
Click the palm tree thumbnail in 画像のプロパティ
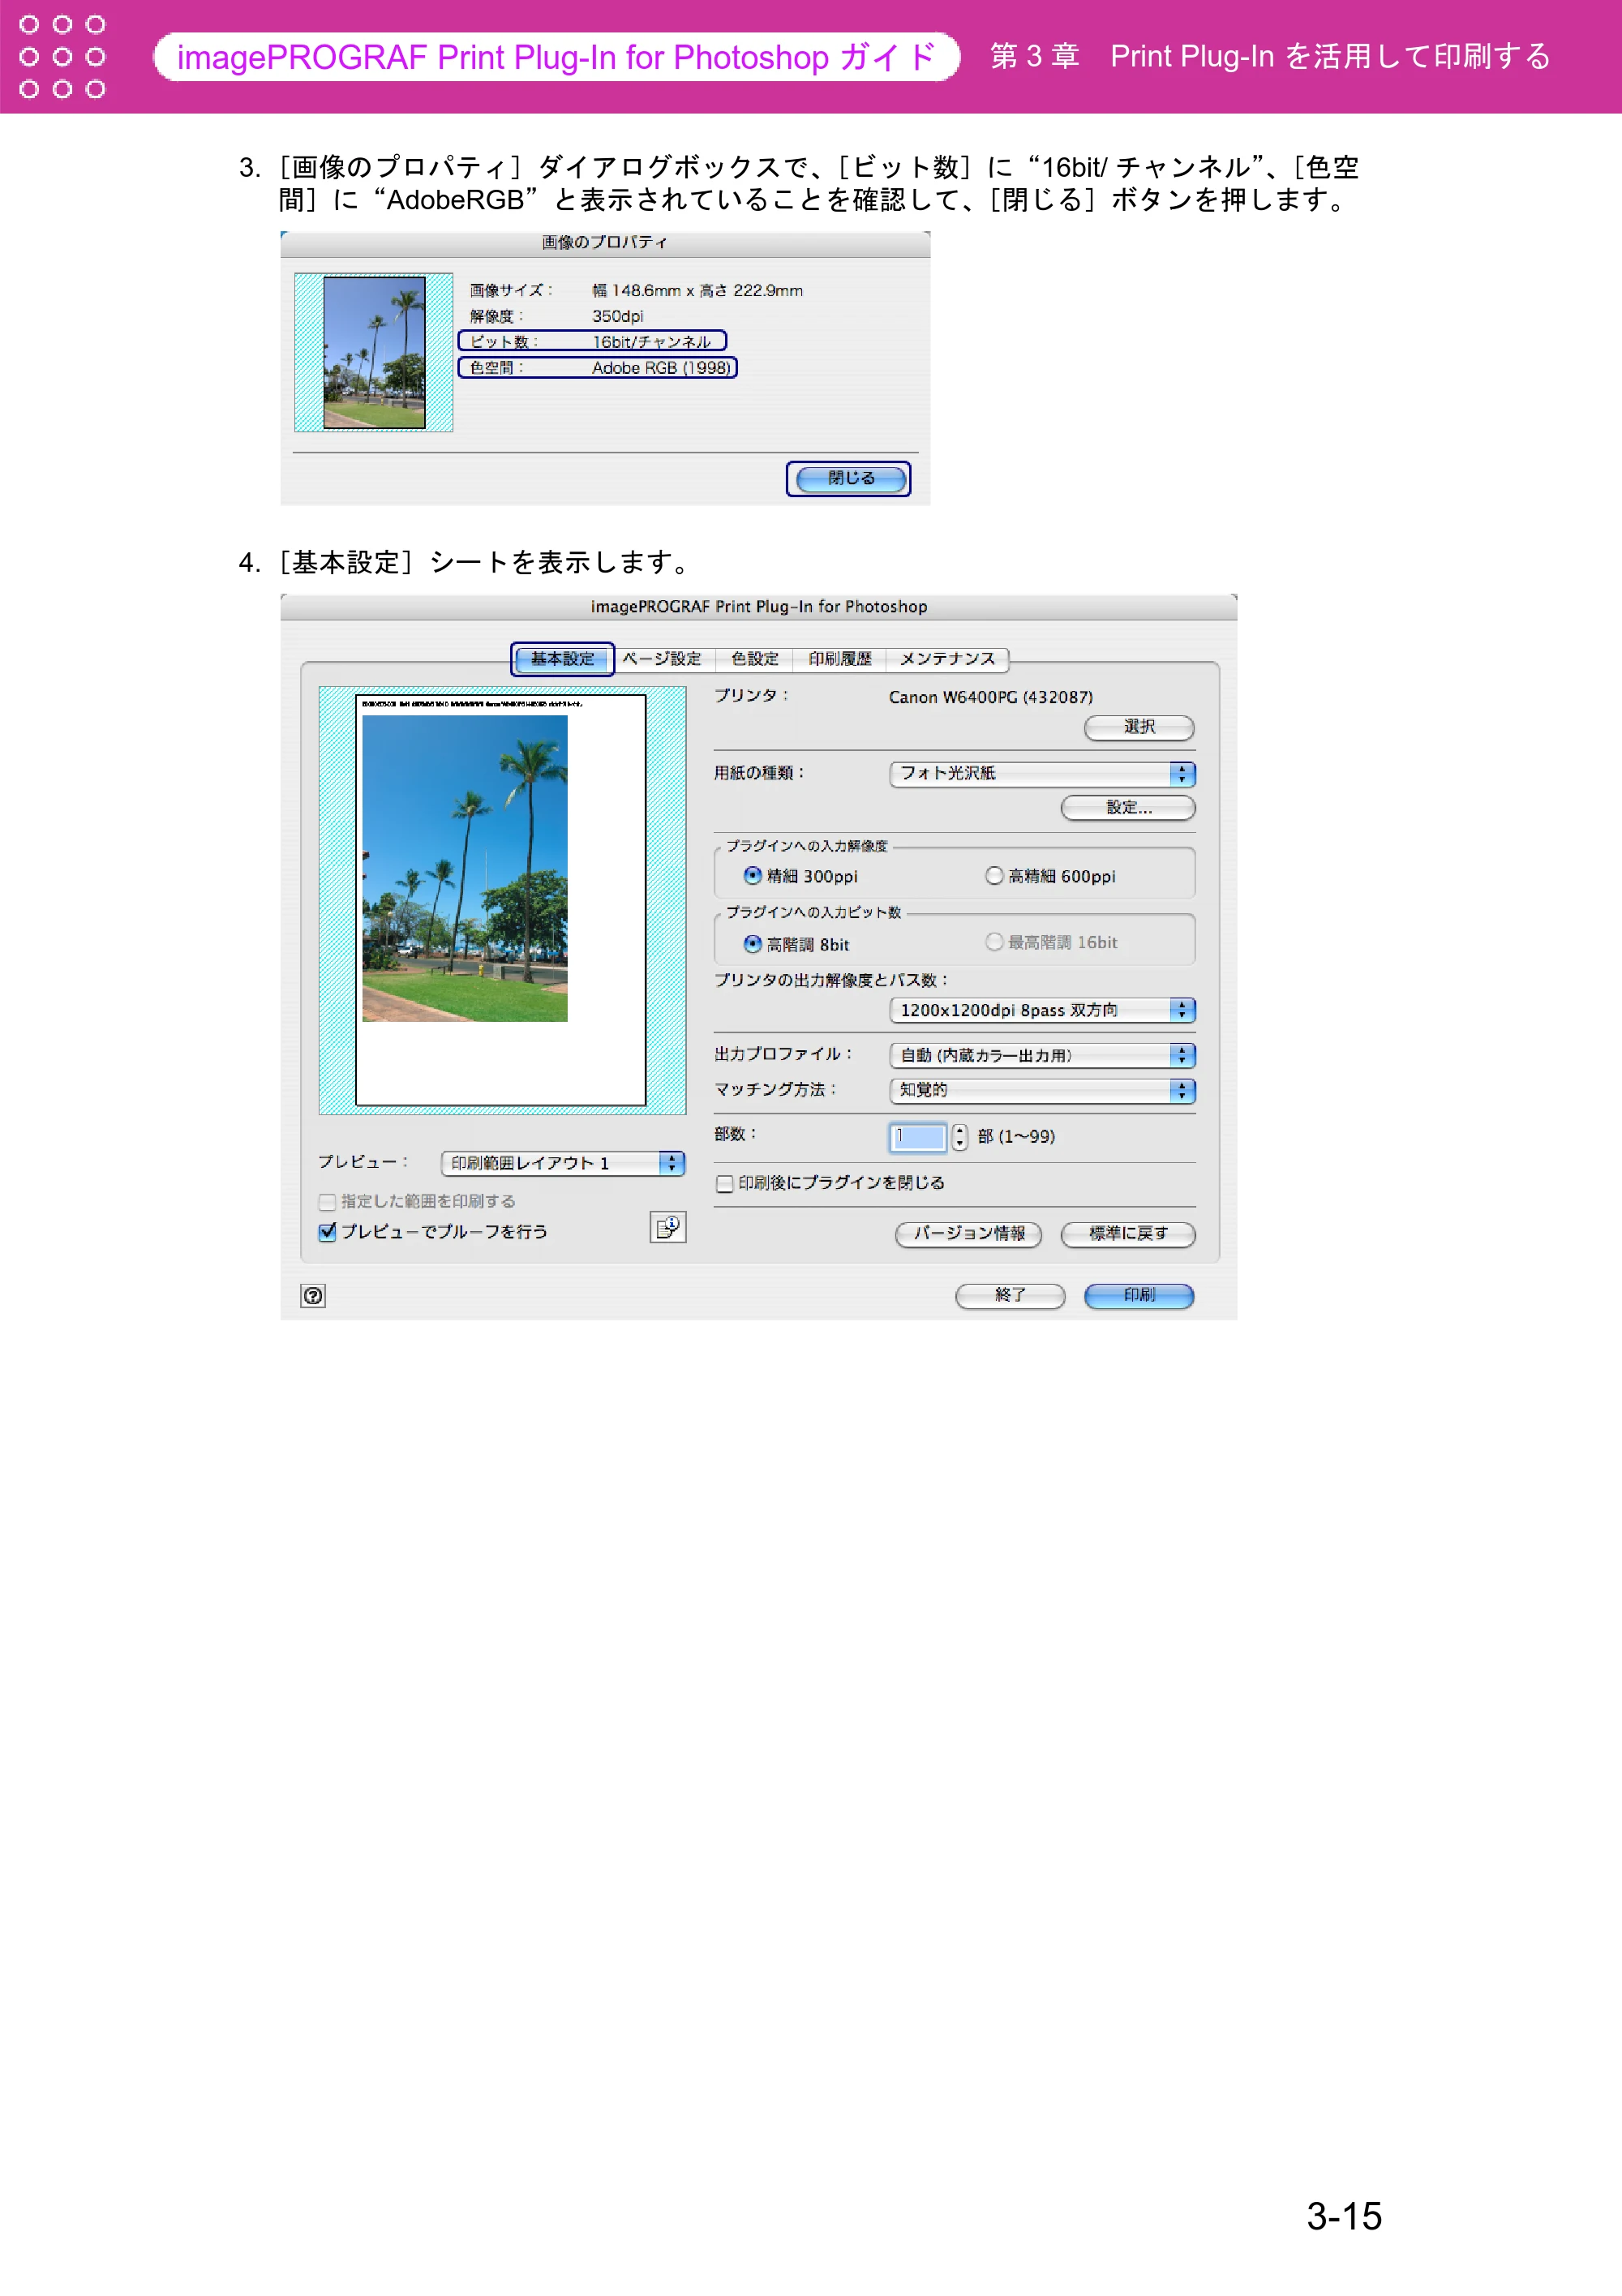(374, 352)
